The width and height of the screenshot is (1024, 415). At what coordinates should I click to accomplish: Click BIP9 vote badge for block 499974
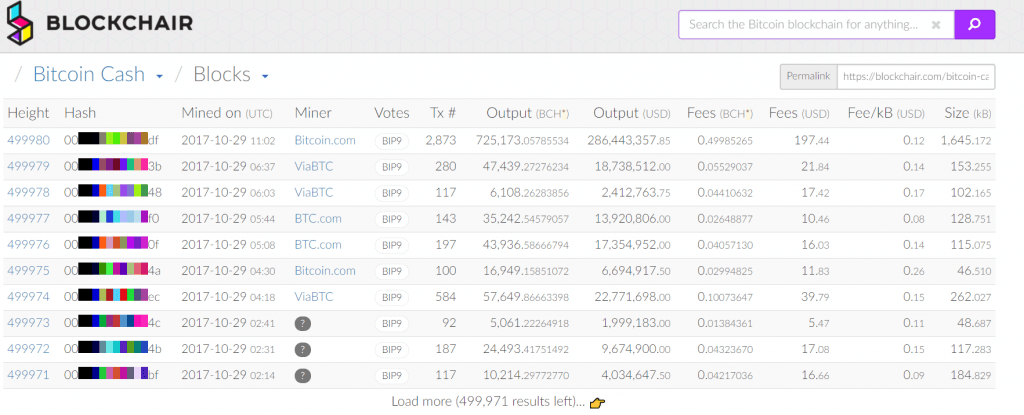(392, 297)
